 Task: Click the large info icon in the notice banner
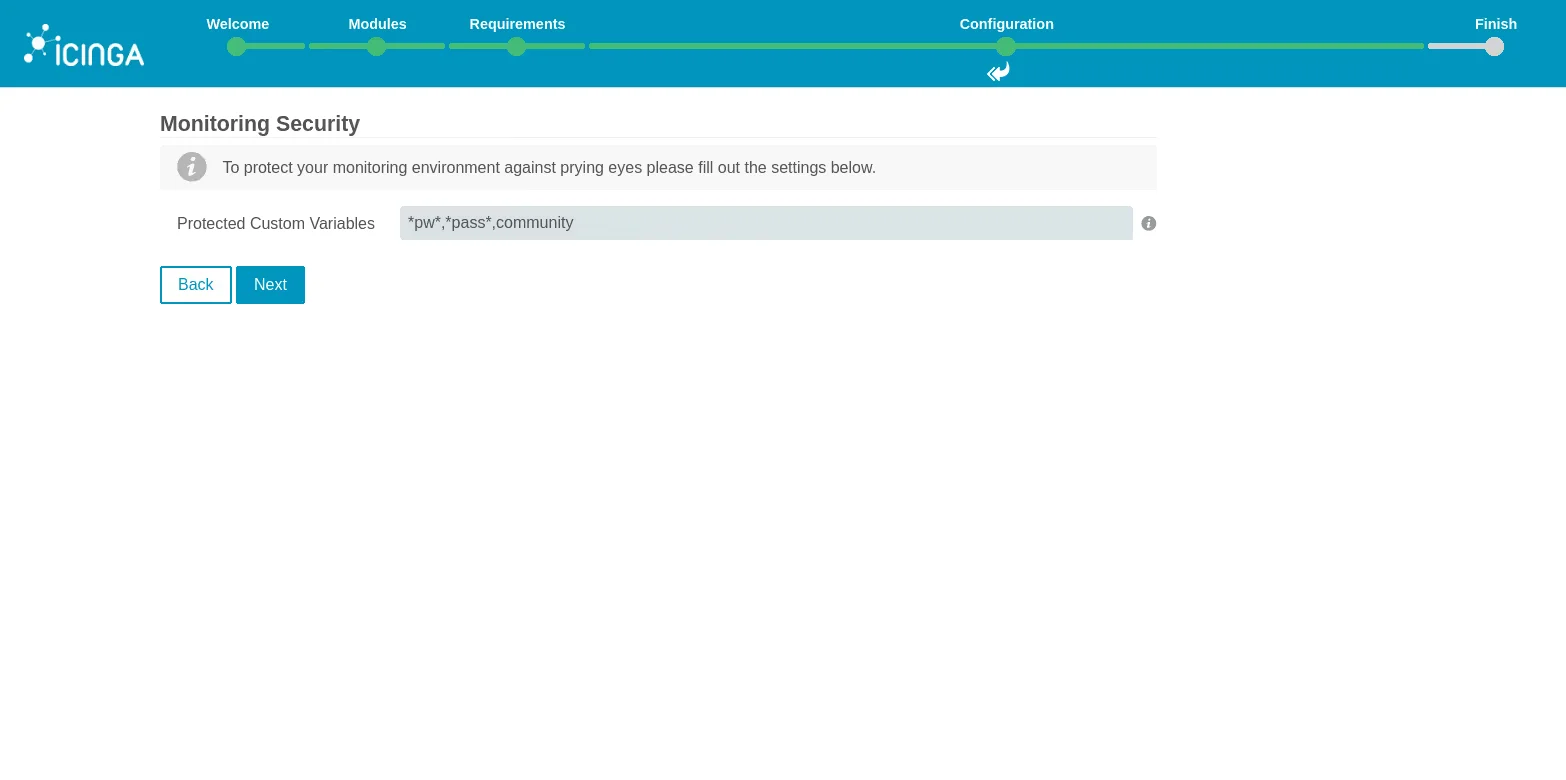[192, 167]
